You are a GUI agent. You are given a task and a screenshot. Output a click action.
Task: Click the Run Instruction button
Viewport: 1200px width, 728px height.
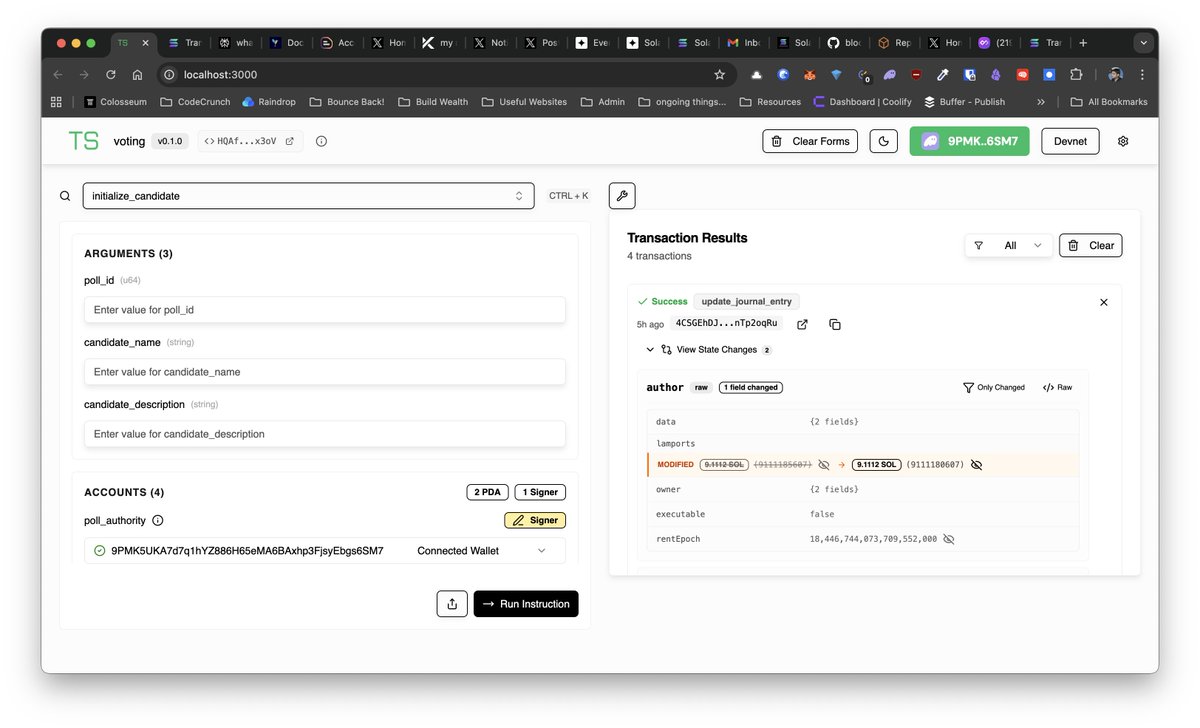(x=526, y=604)
